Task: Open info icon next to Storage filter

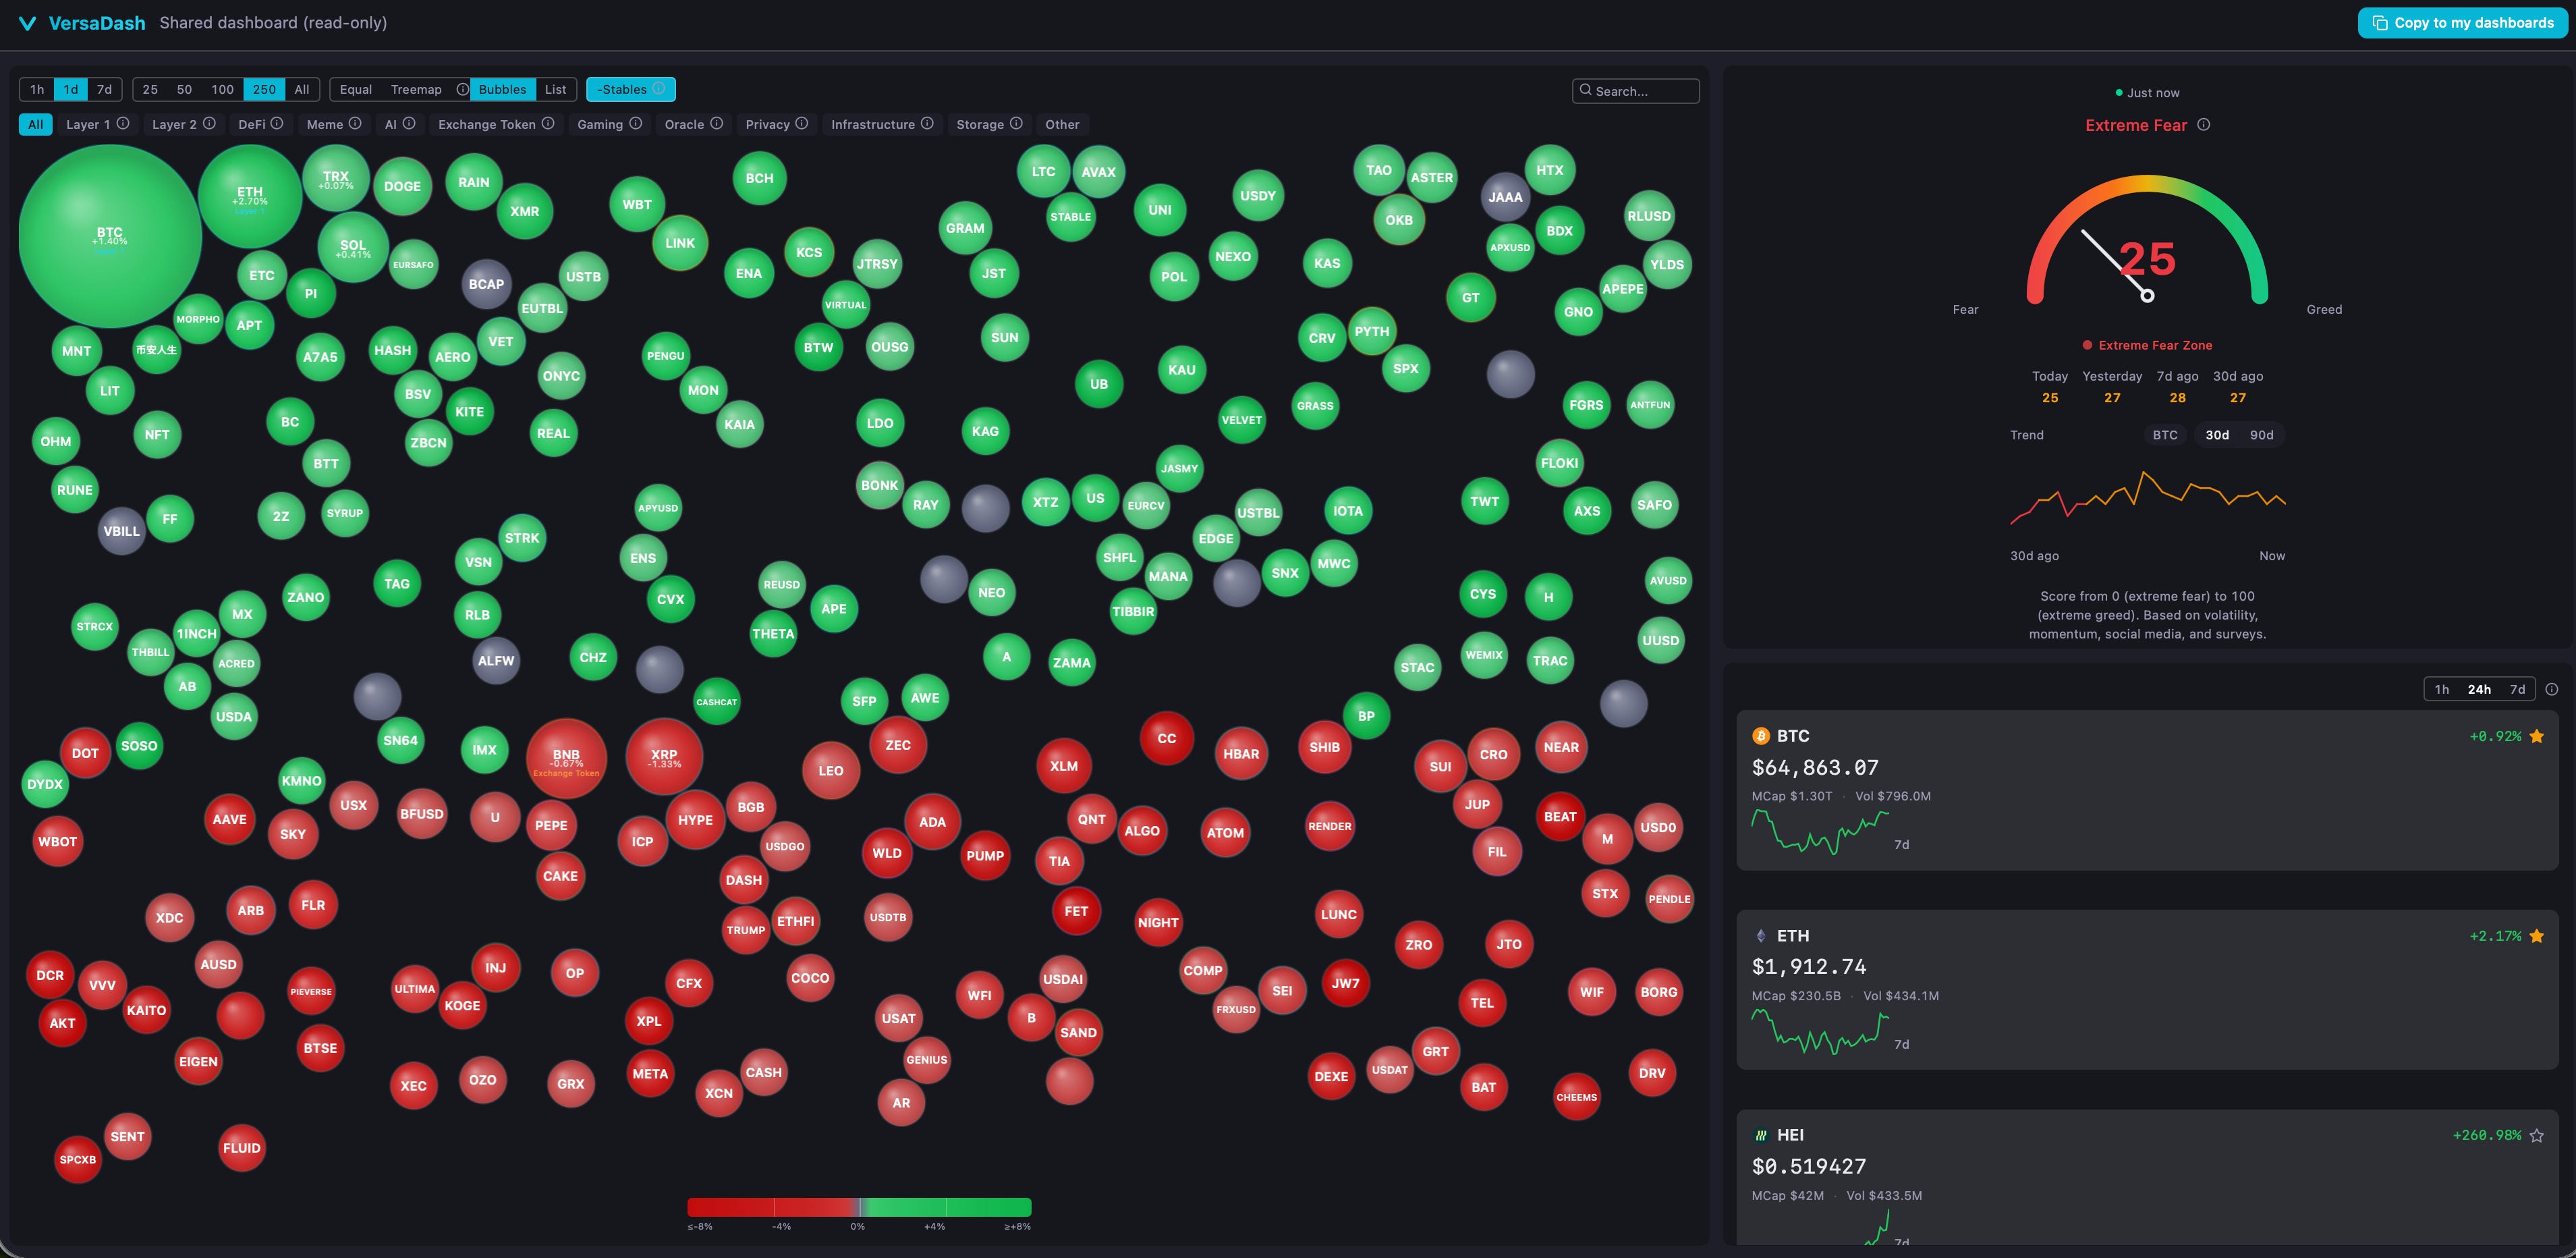Action: (x=1016, y=123)
